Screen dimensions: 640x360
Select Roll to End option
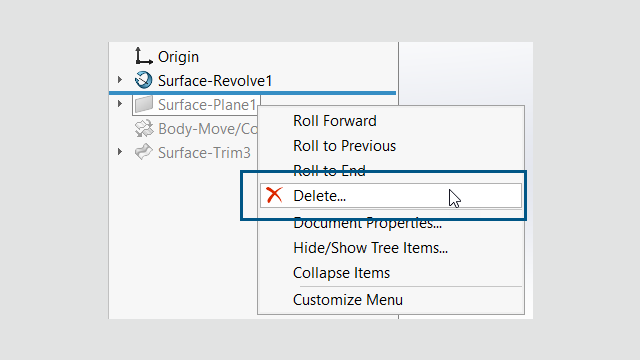click(329, 171)
